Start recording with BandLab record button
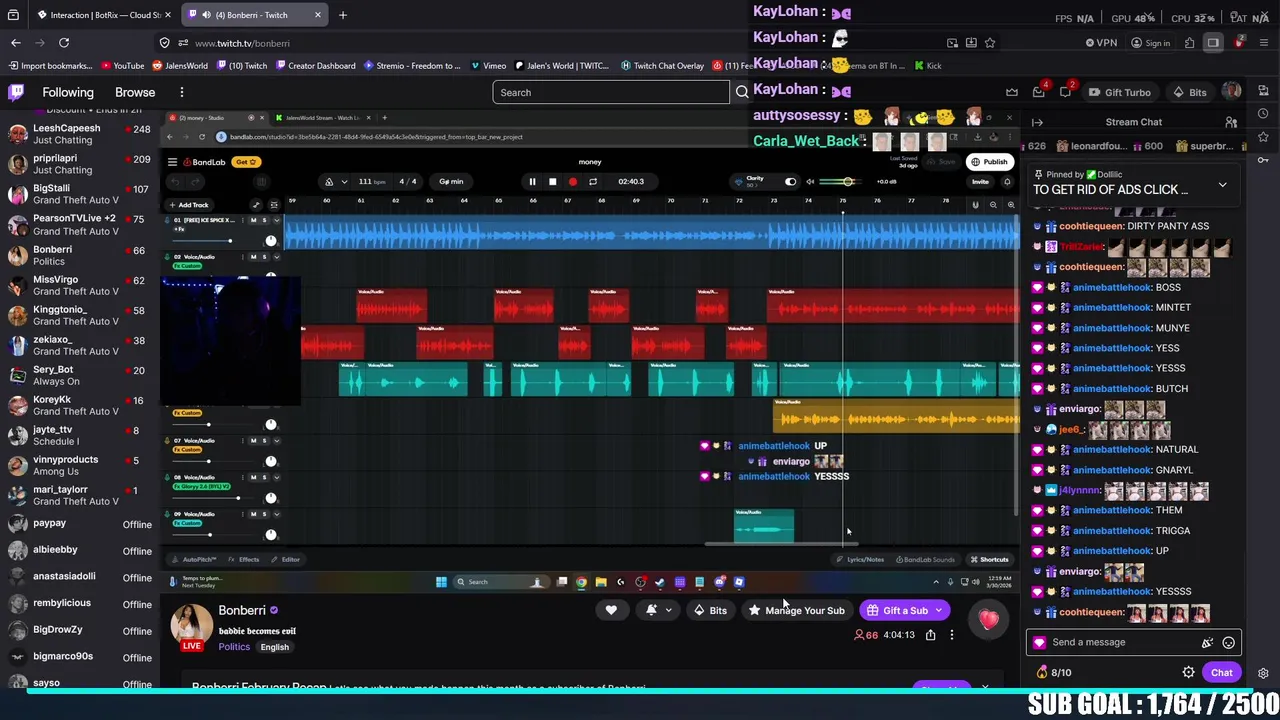The width and height of the screenshot is (1280, 720). click(x=572, y=181)
